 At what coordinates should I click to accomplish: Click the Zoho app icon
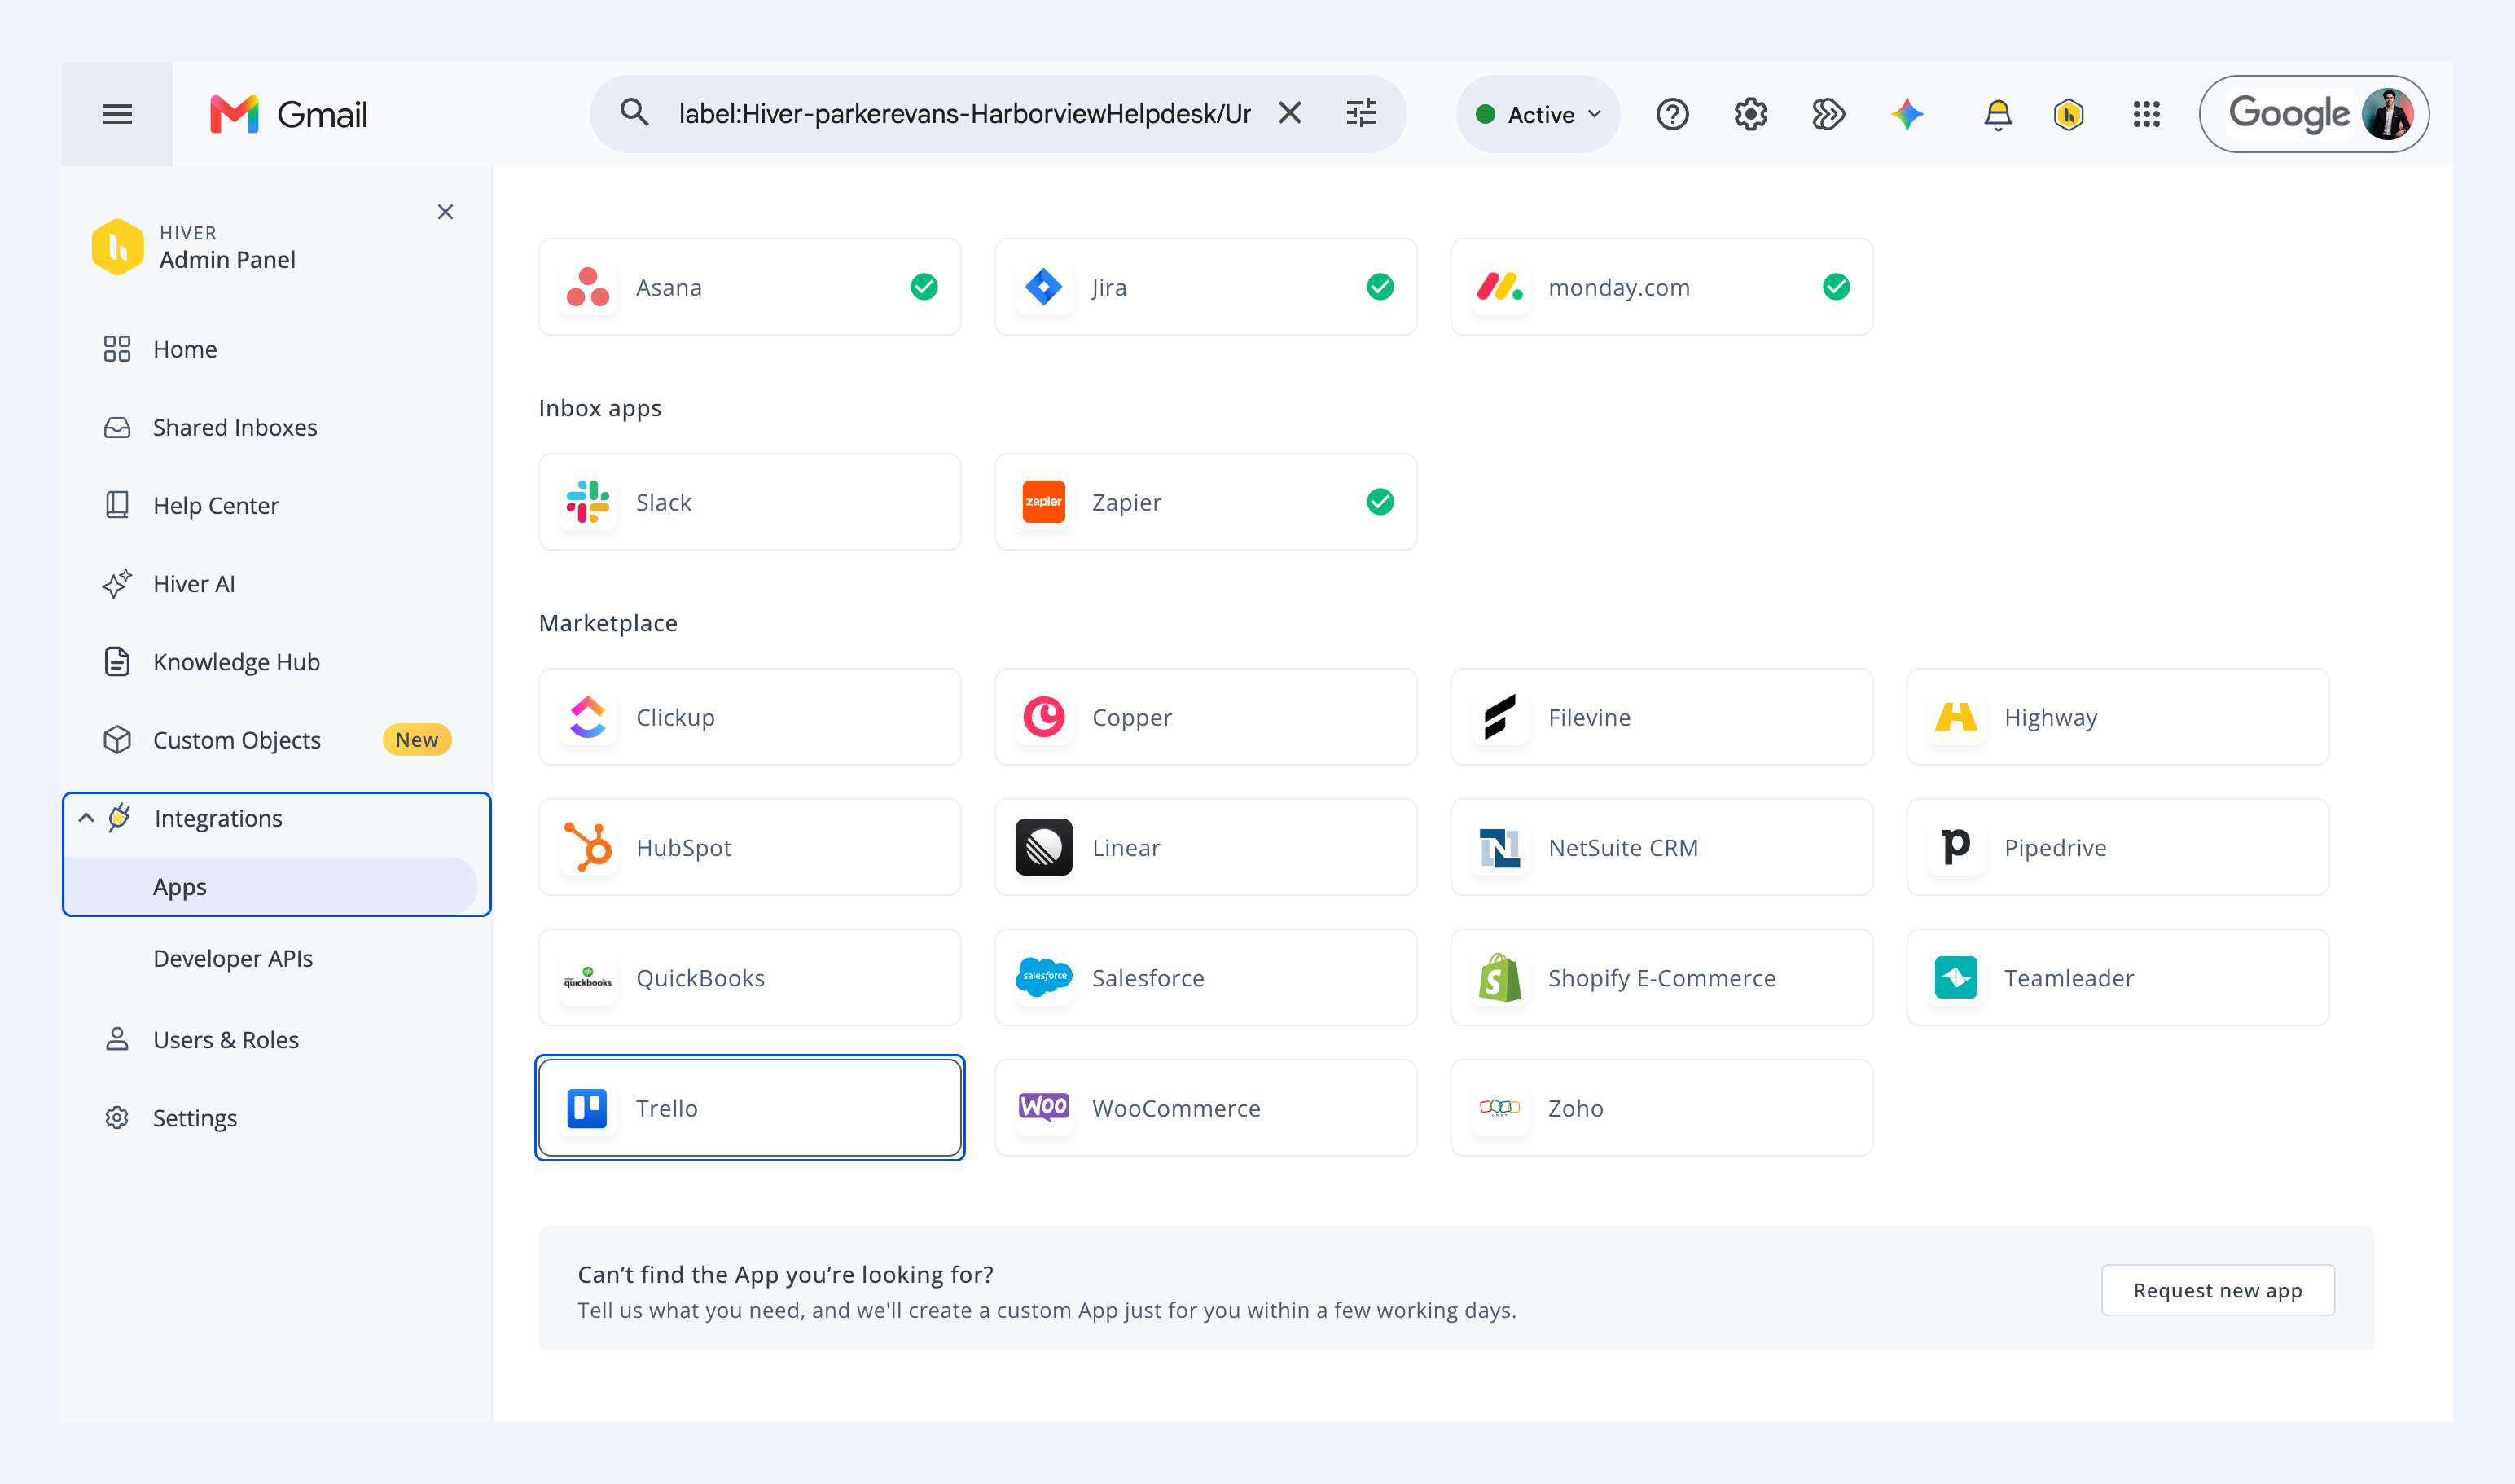(1500, 1108)
